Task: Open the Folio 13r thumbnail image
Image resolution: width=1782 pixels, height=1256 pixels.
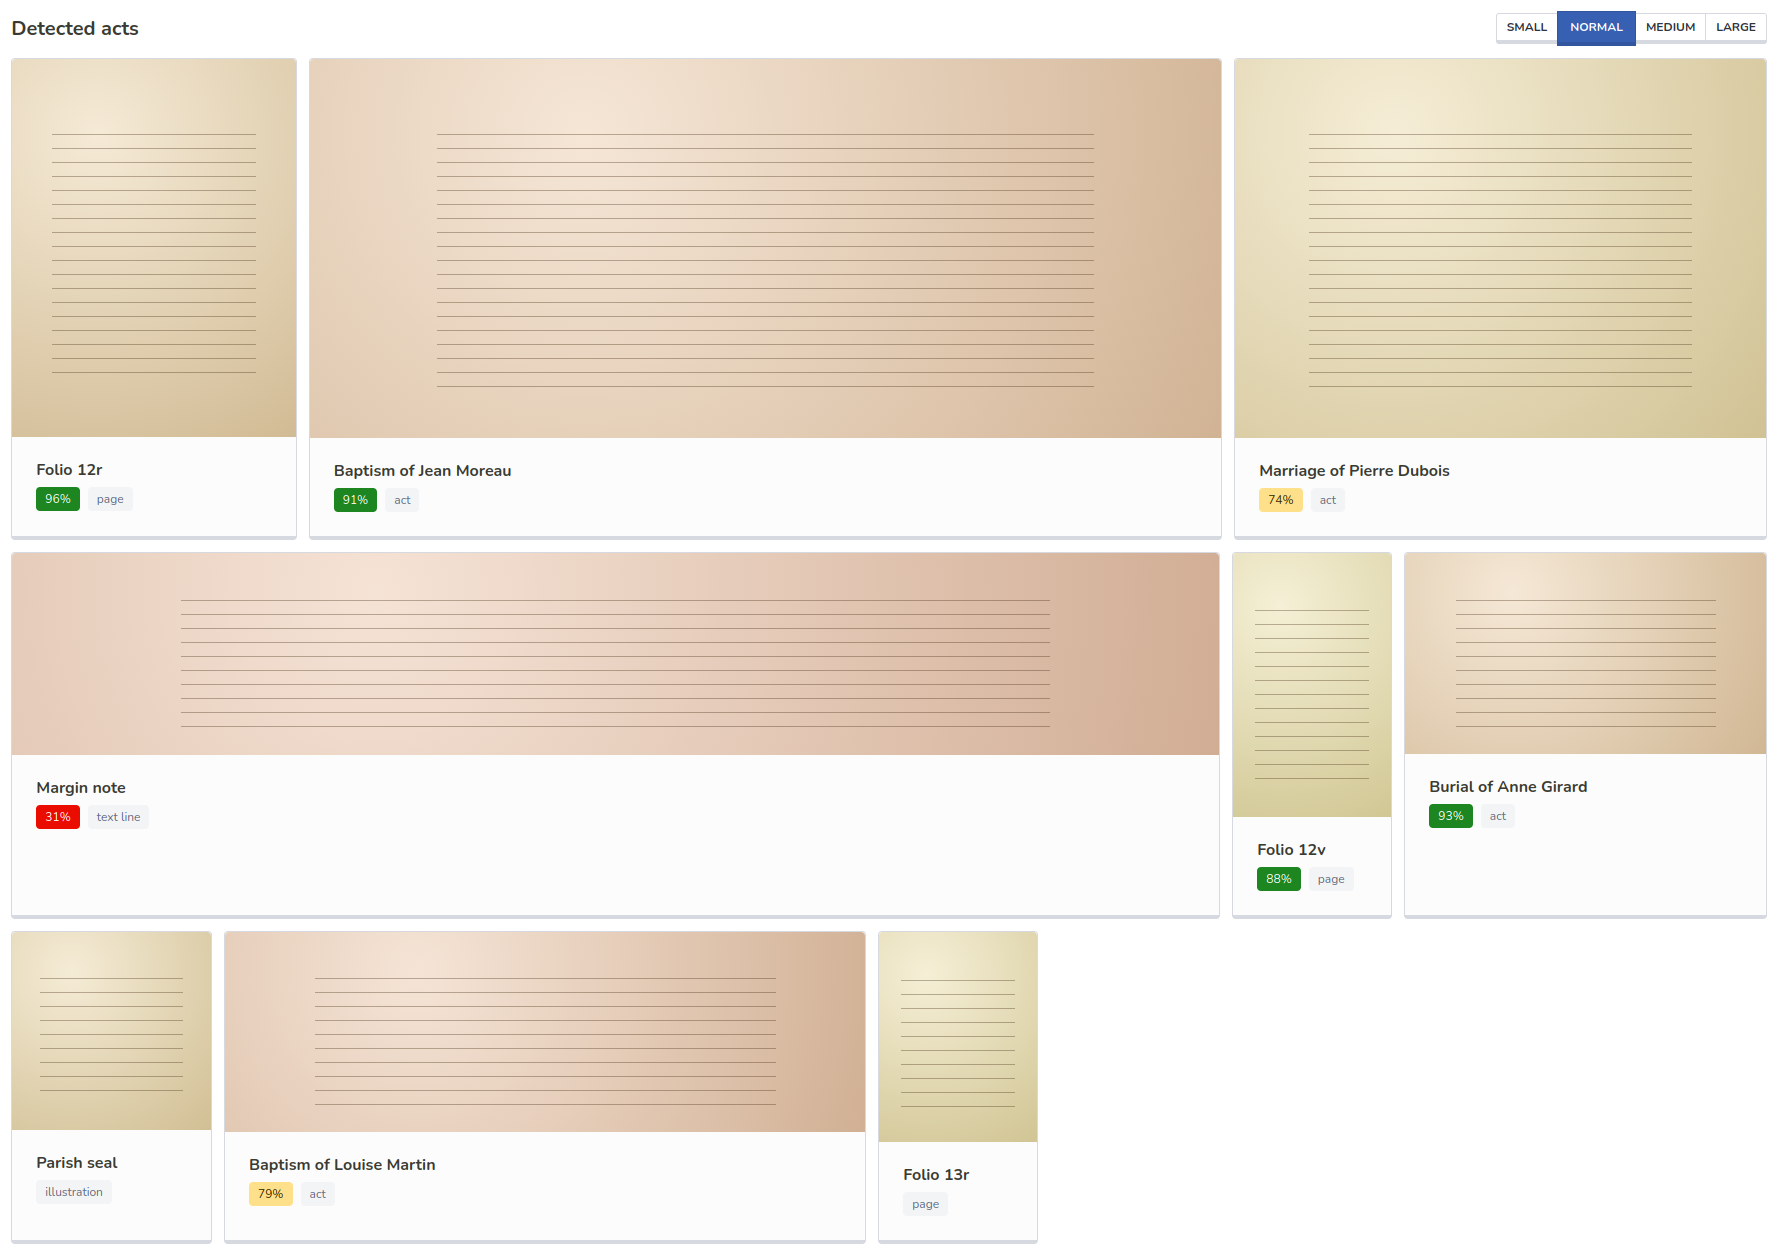Action: (958, 1037)
